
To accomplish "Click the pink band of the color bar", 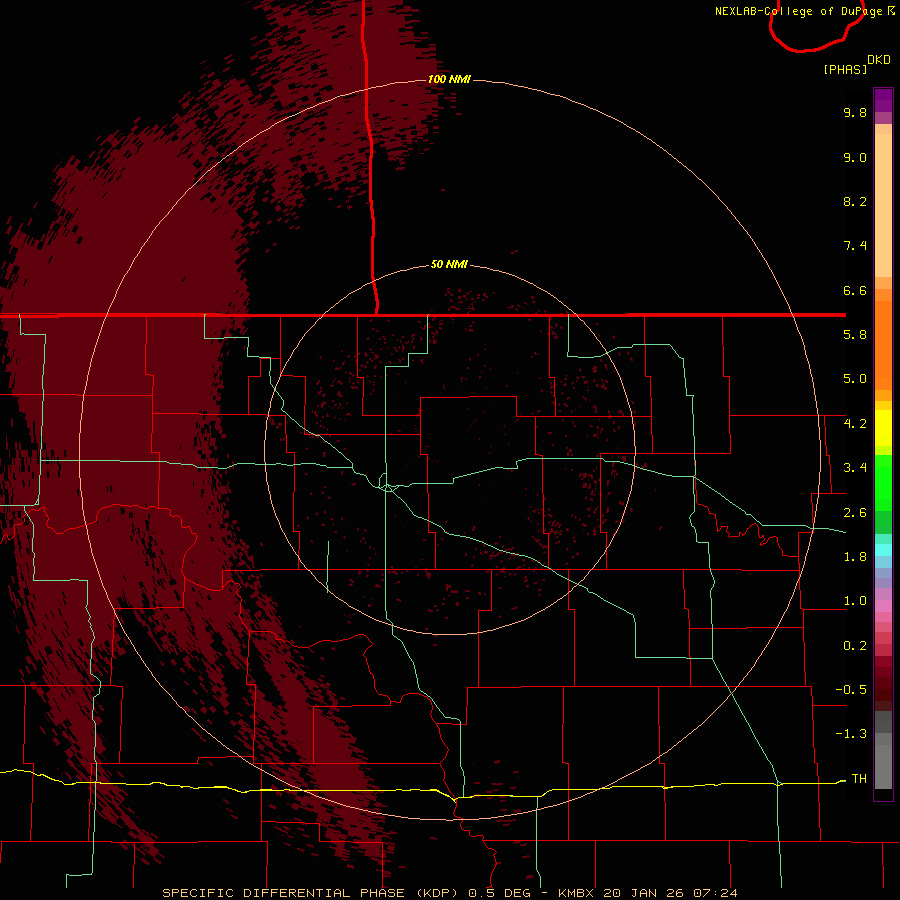I will pos(883,606).
